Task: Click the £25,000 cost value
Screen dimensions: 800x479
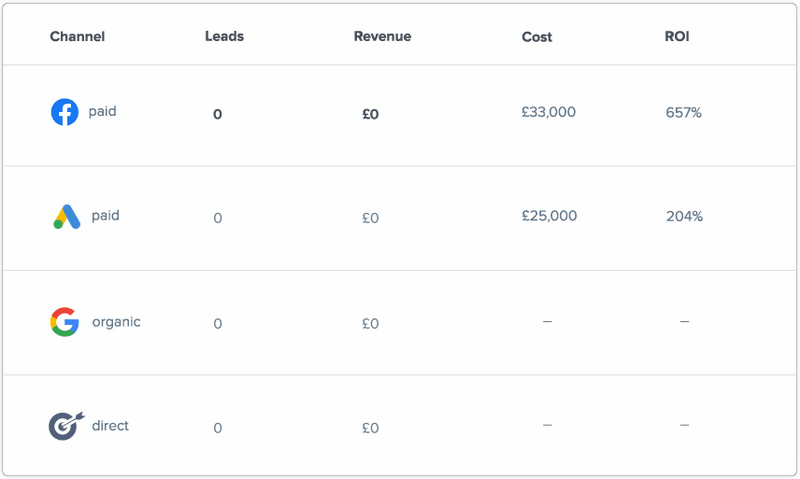Action: [x=549, y=216]
